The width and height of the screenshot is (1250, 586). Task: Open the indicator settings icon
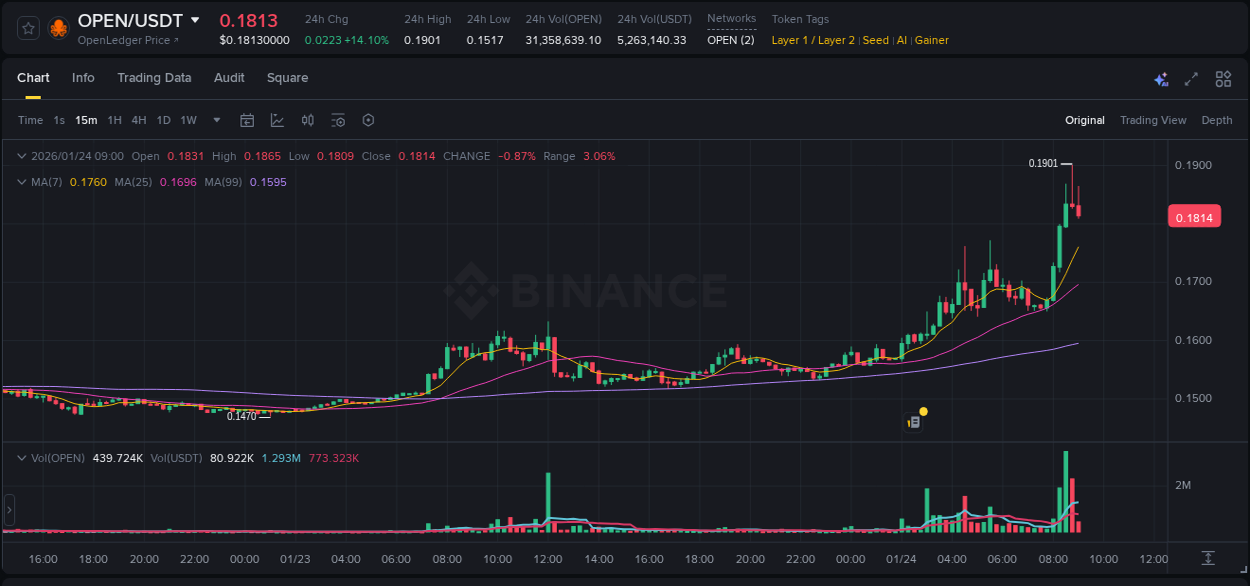tap(338, 119)
